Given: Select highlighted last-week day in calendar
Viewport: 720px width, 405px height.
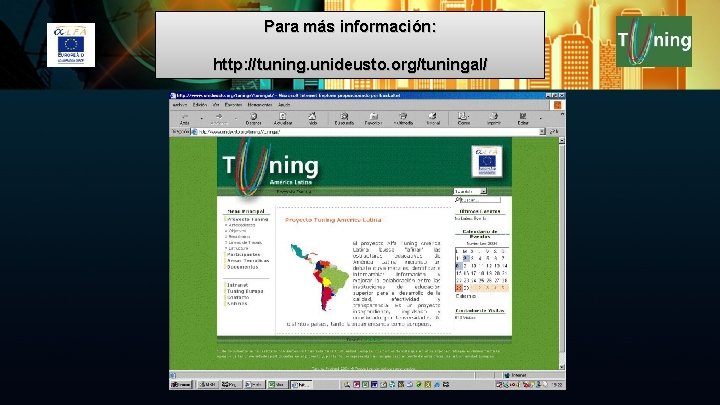Looking at the screenshot, I should coord(459,288).
